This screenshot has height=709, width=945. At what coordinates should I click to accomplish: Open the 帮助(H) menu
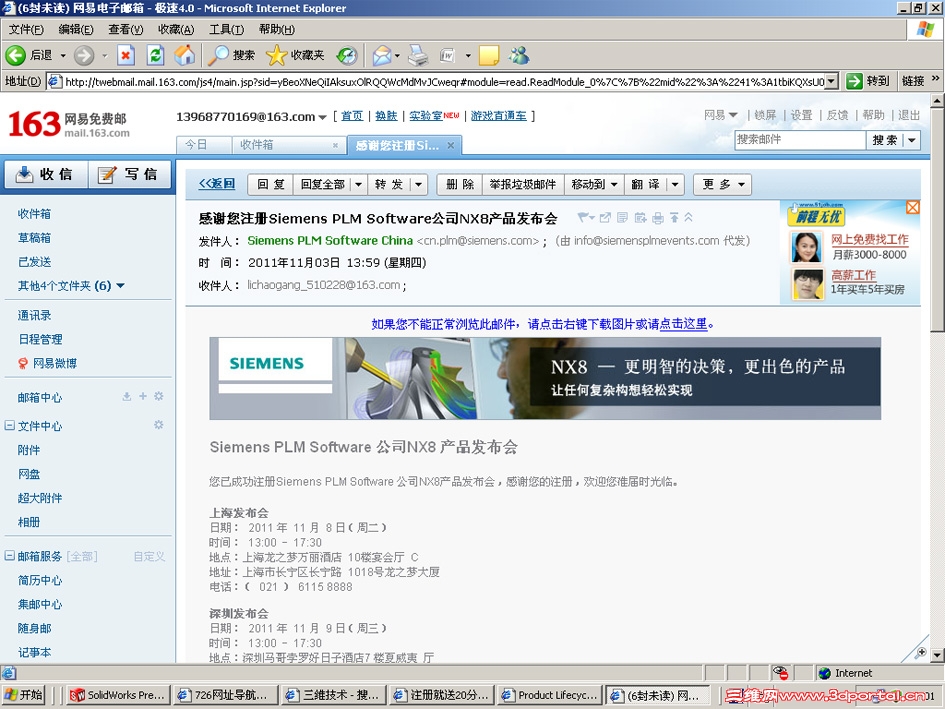[x=277, y=29]
